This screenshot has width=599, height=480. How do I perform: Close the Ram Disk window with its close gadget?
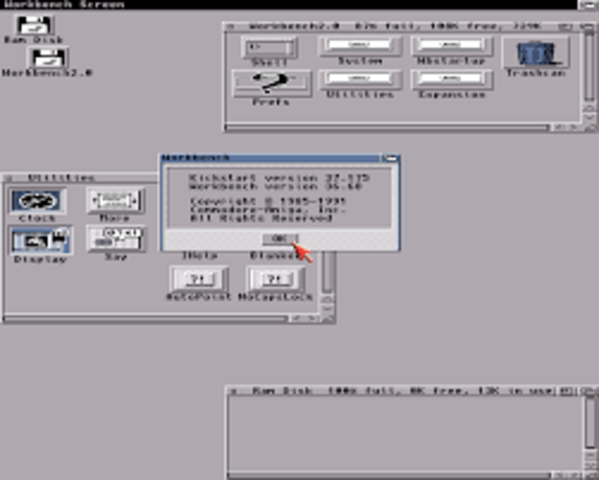(x=233, y=391)
